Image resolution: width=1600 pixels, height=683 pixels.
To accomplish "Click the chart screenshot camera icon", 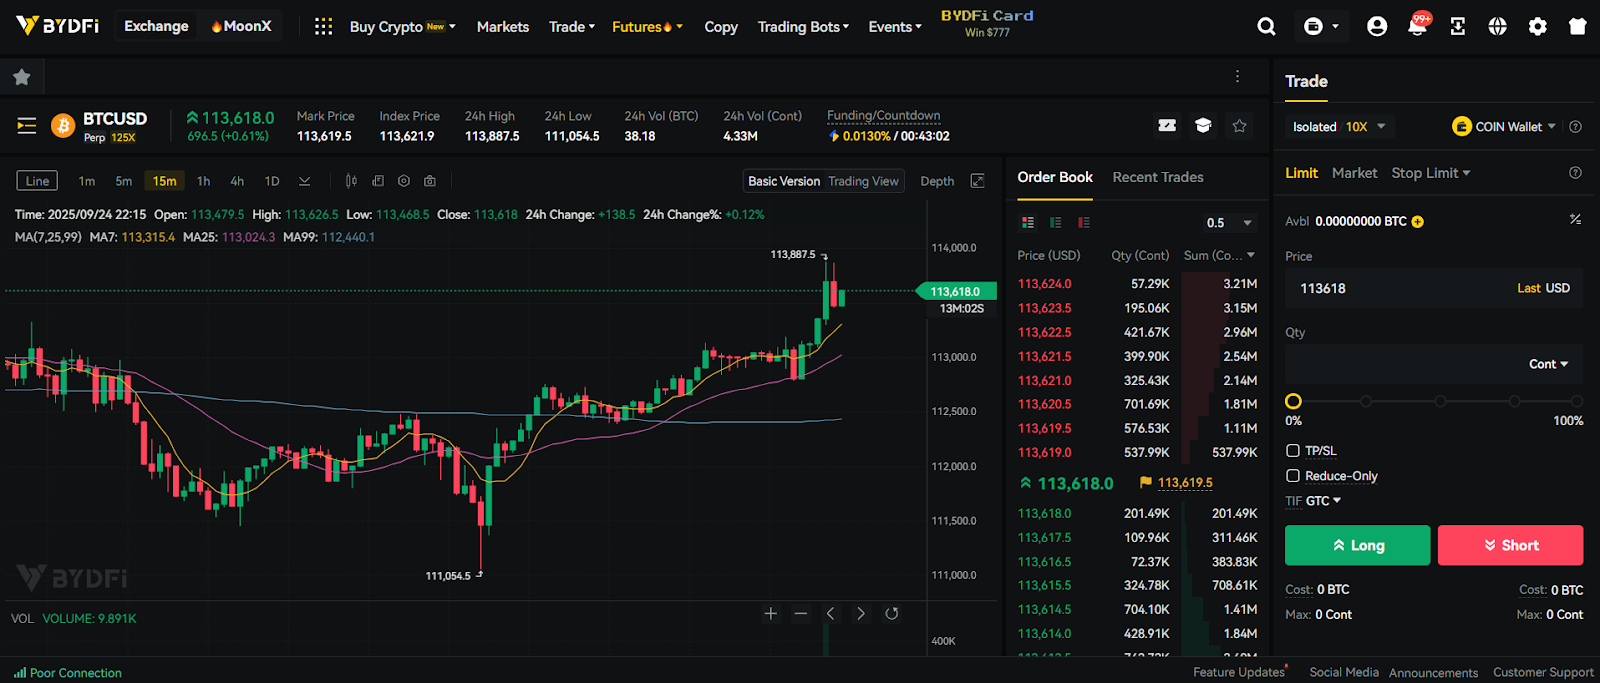I will click(430, 181).
